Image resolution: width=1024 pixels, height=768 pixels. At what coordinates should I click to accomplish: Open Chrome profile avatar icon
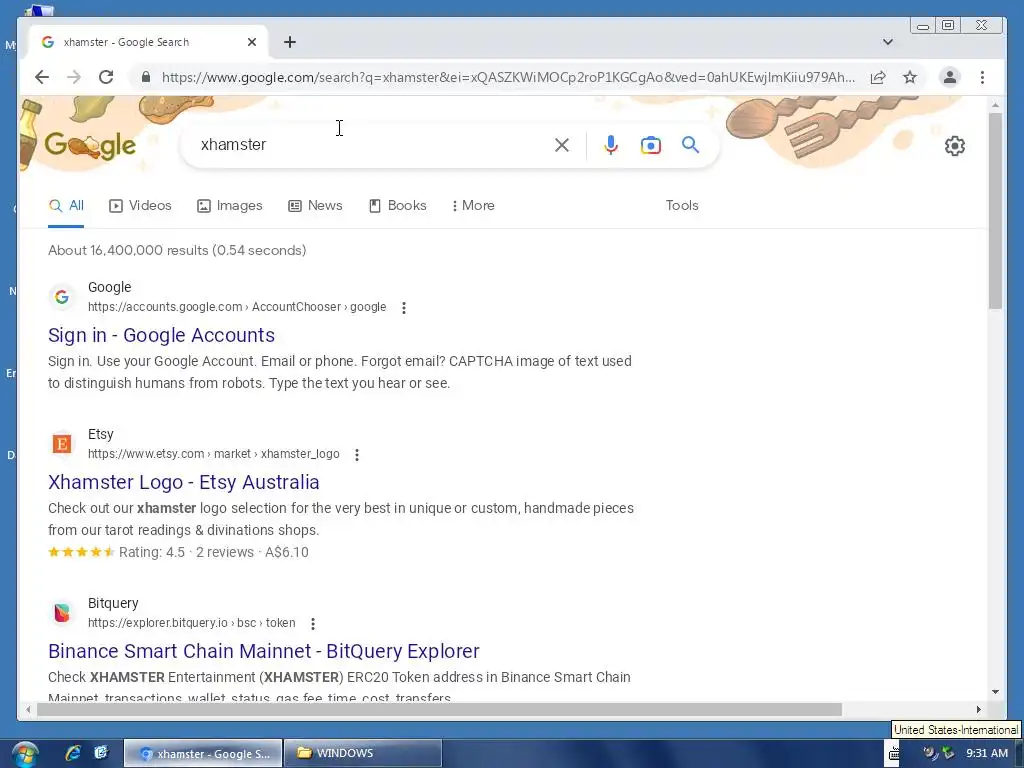coord(950,77)
